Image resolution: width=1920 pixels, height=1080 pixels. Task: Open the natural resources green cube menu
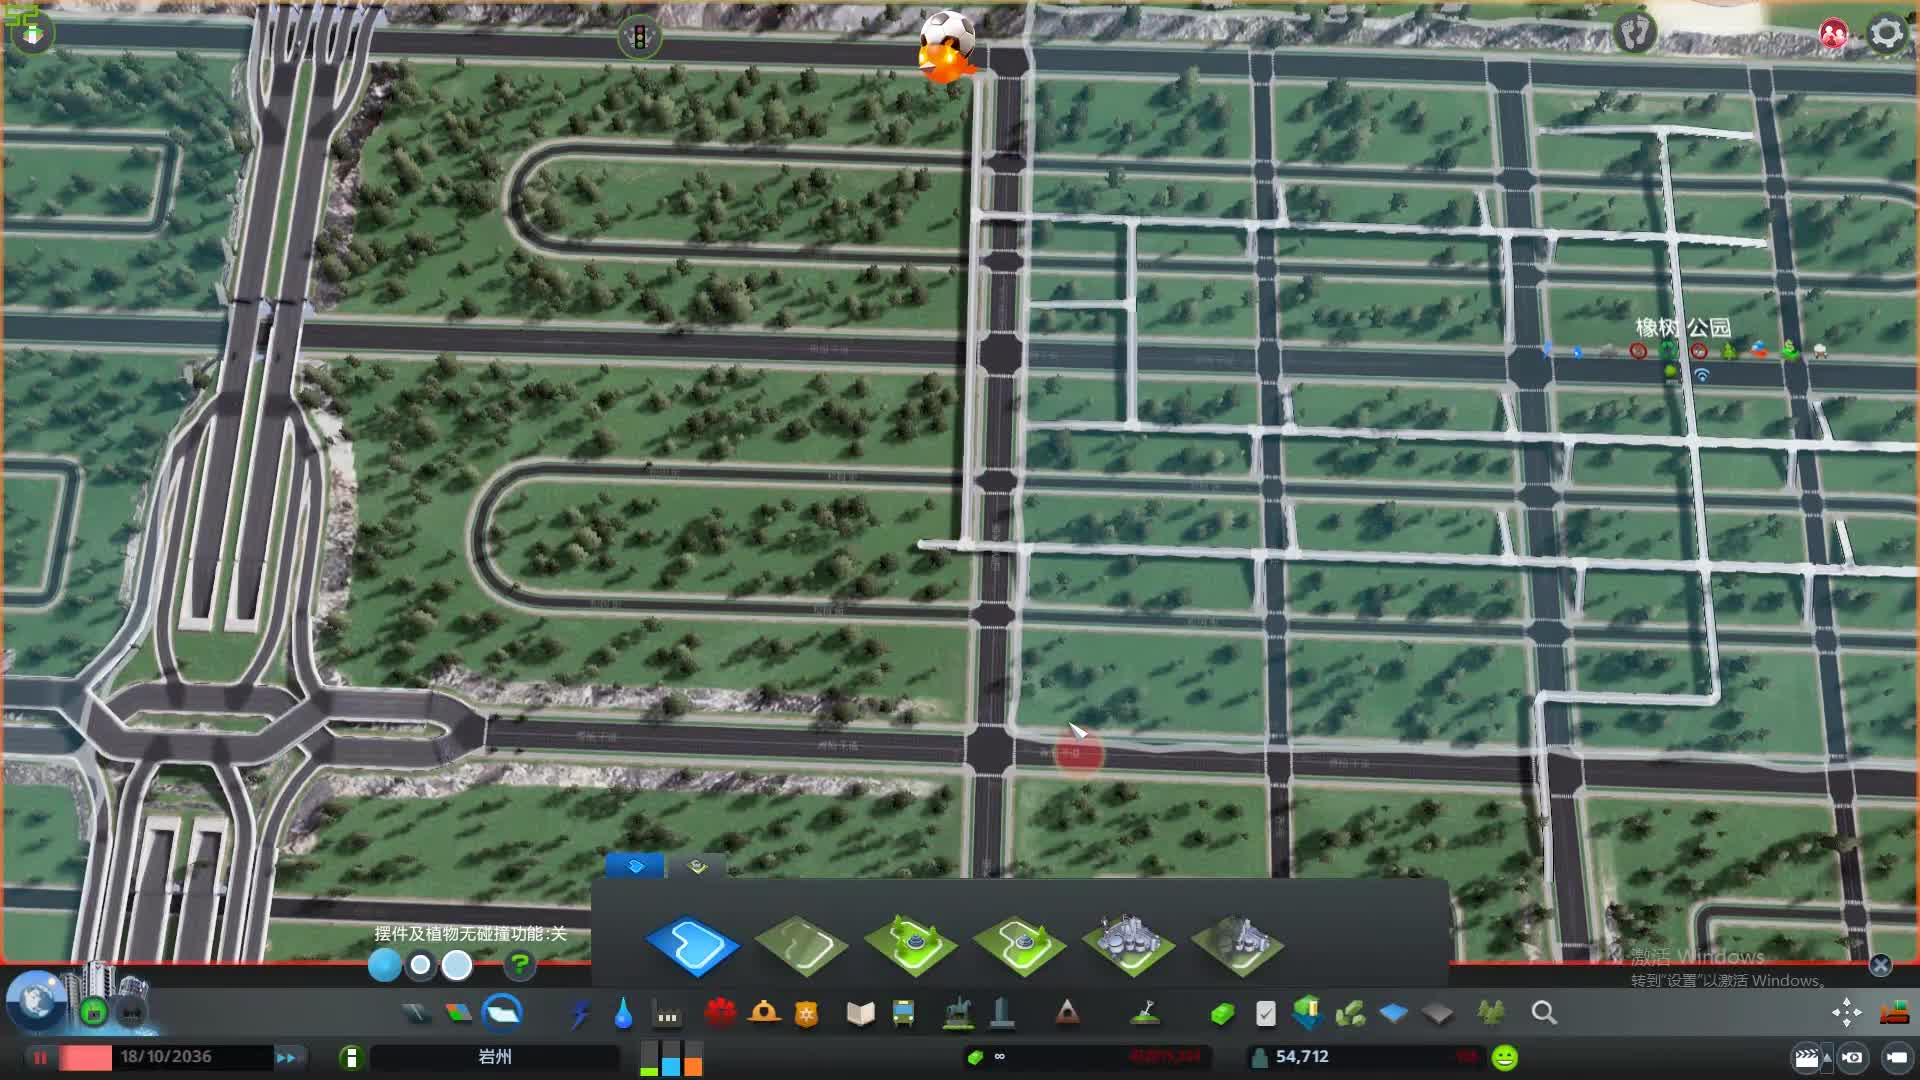point(1308,1013)
